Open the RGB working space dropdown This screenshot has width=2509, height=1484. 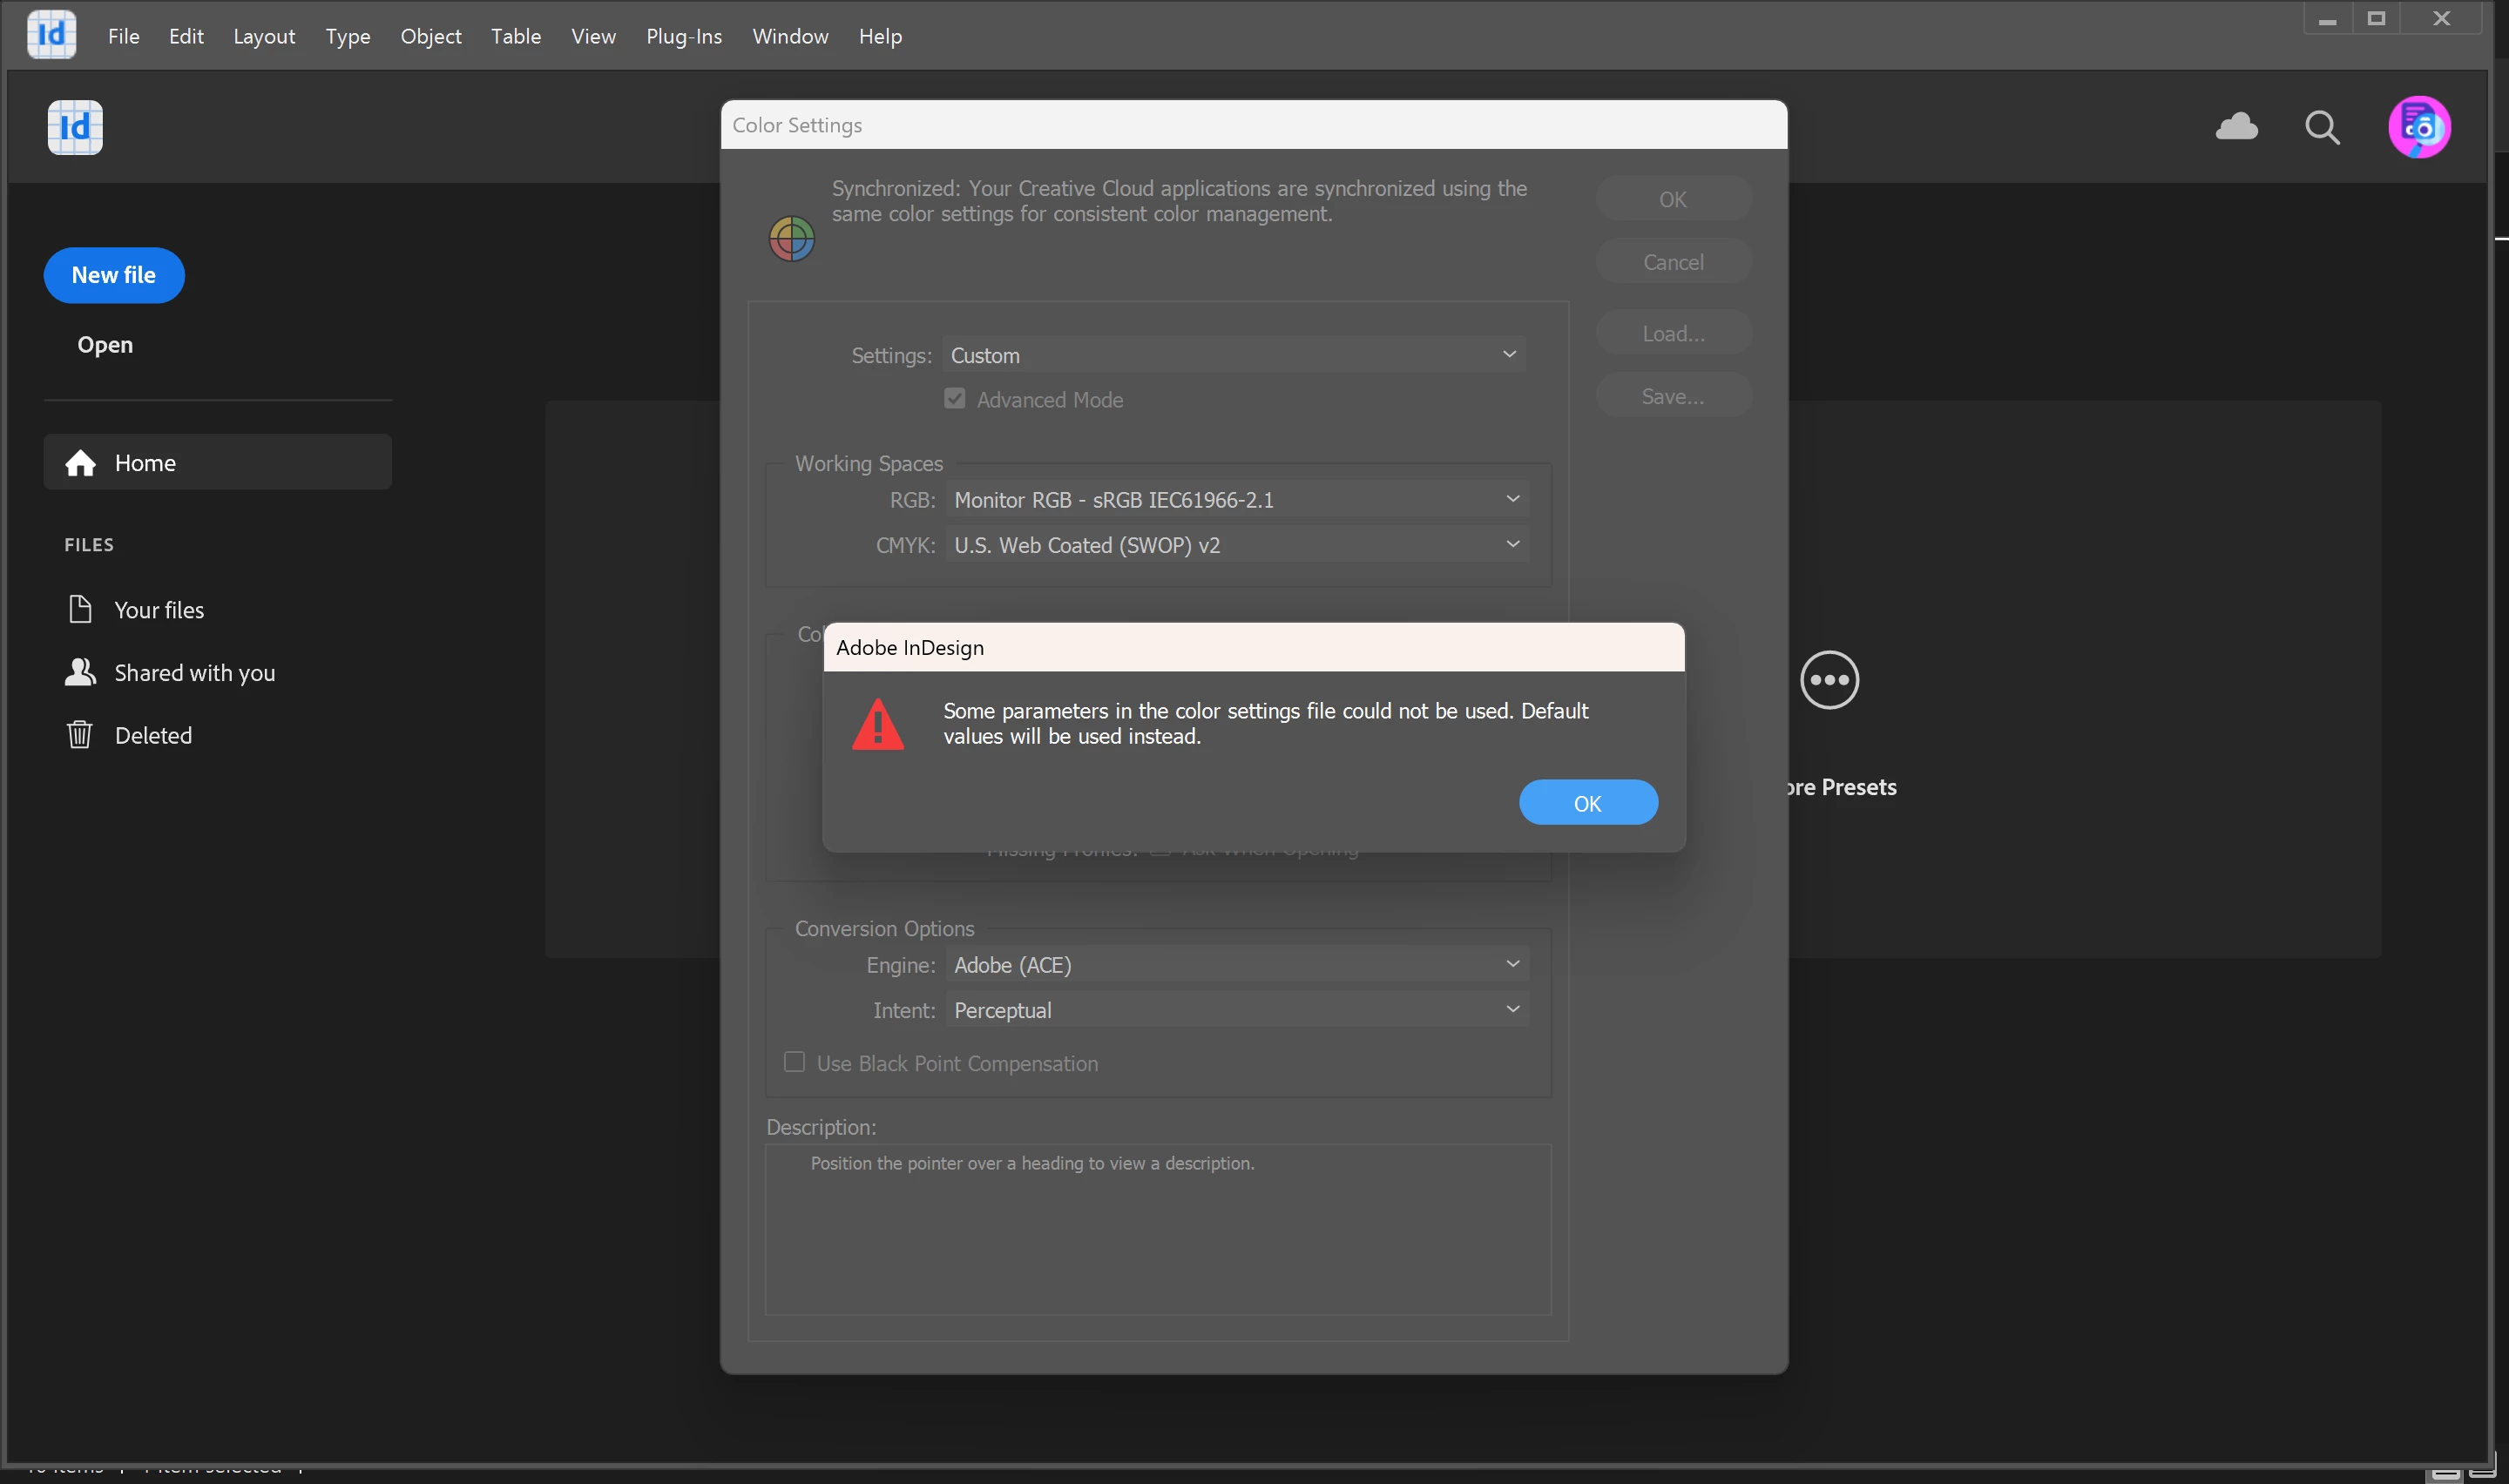point(1236,499)
